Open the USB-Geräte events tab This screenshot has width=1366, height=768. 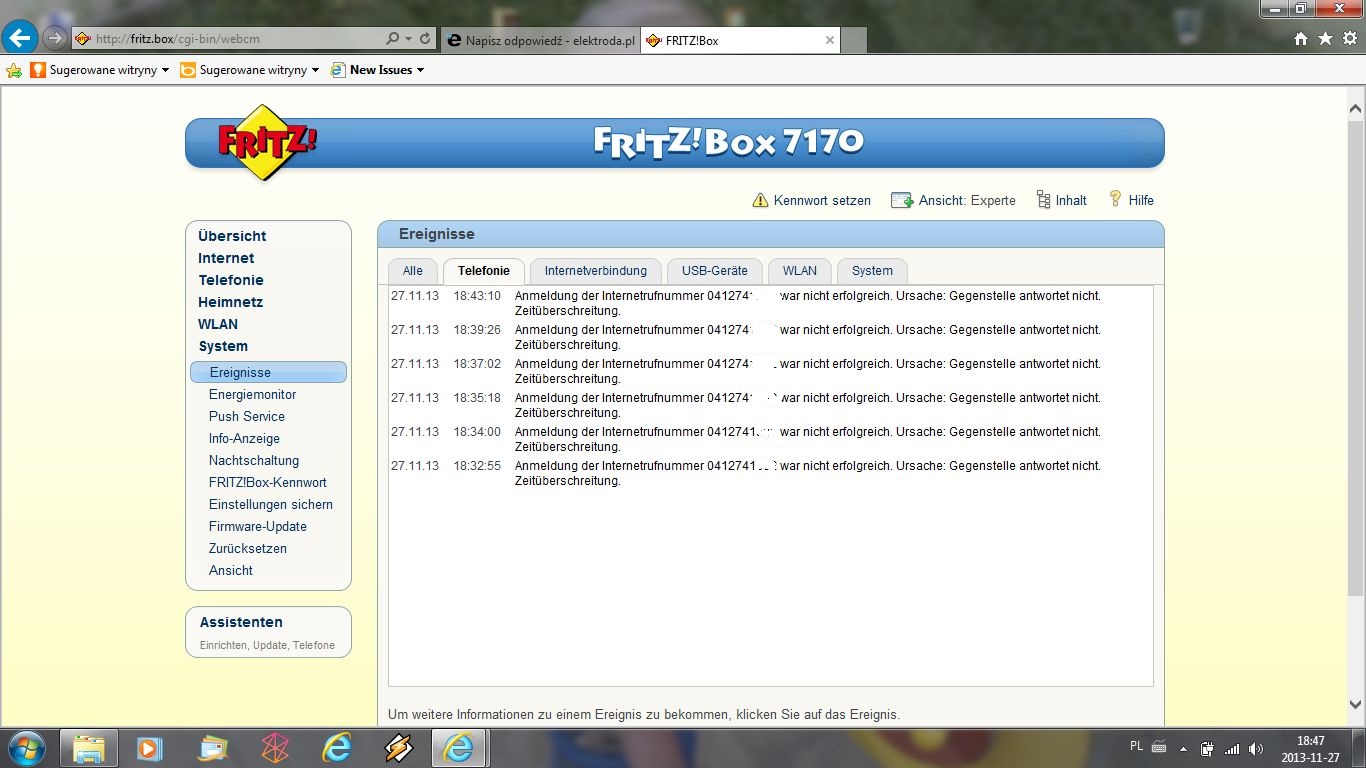pos(715,271)
